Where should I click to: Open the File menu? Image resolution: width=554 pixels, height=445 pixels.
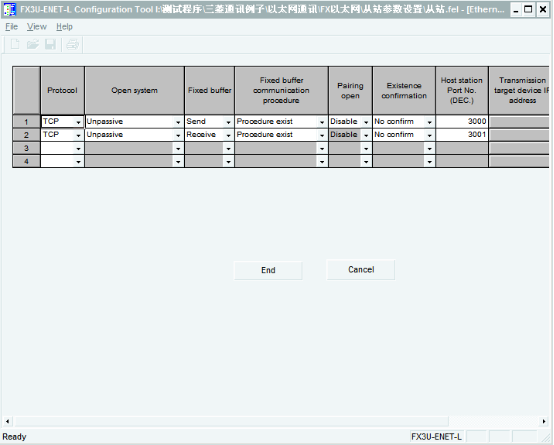(12, 27)
